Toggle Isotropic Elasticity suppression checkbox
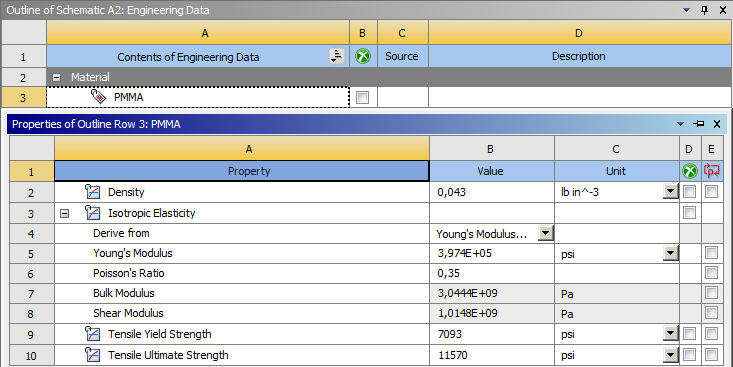Image resolution: width=733 pixels, height=367 pixels. pos(689,213)
